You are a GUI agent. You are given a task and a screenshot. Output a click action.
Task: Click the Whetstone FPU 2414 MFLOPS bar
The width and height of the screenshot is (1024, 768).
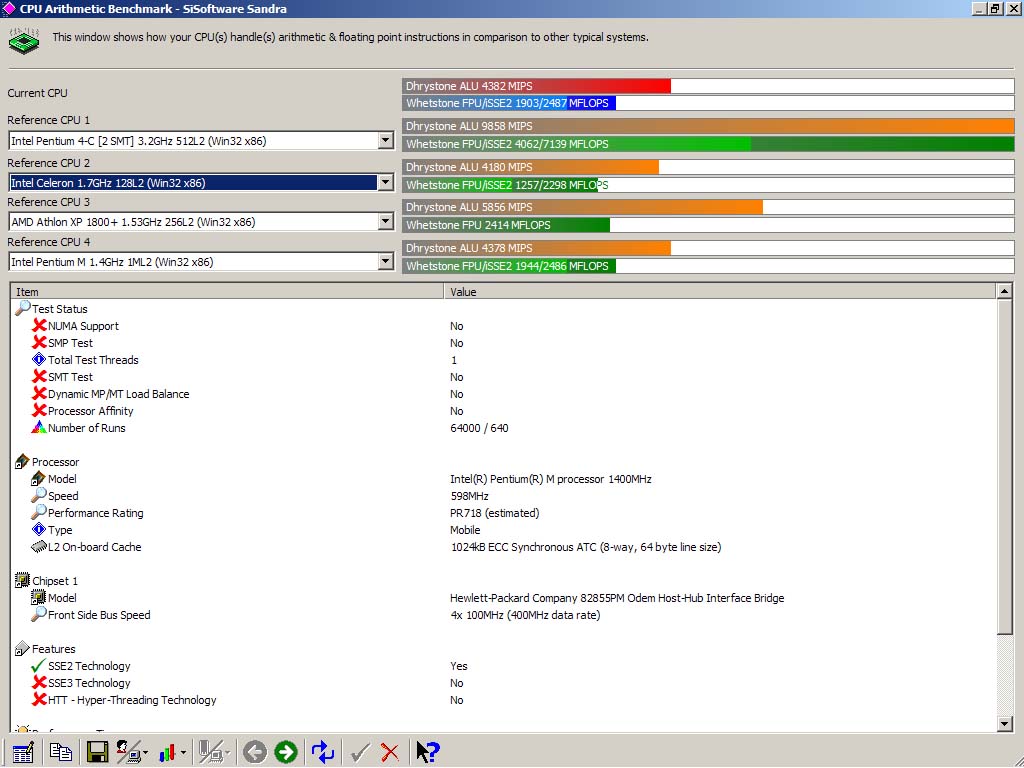tap(506, 225)
